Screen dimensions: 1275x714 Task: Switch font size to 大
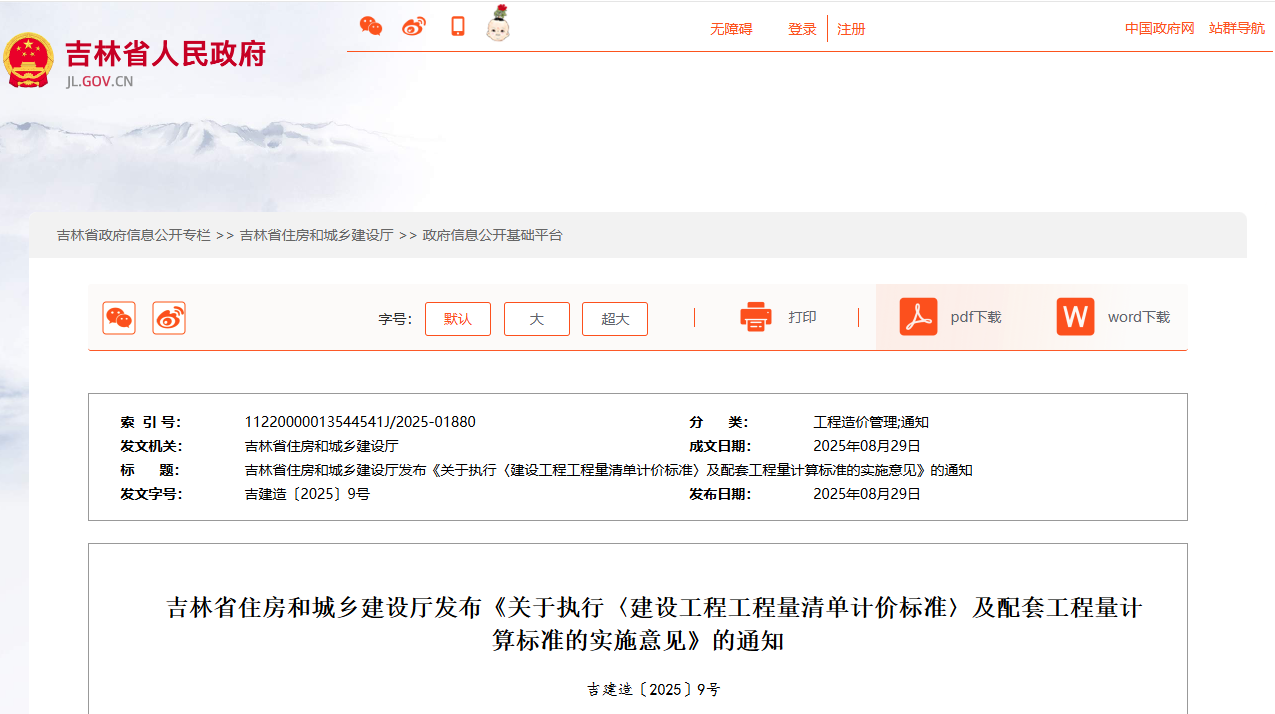point(536,318)
